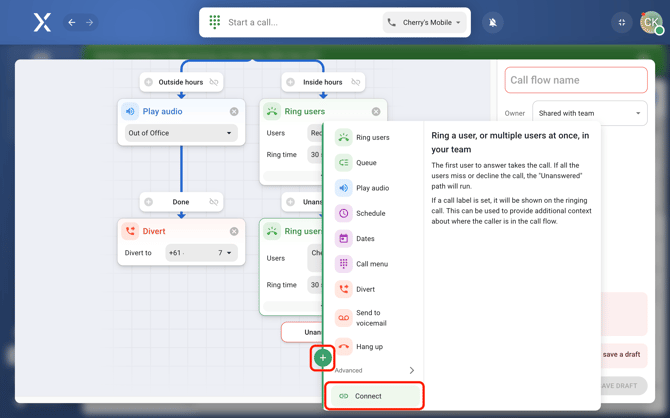Go back with the left arrow
The image size is (670, 418).
(72, 22)
